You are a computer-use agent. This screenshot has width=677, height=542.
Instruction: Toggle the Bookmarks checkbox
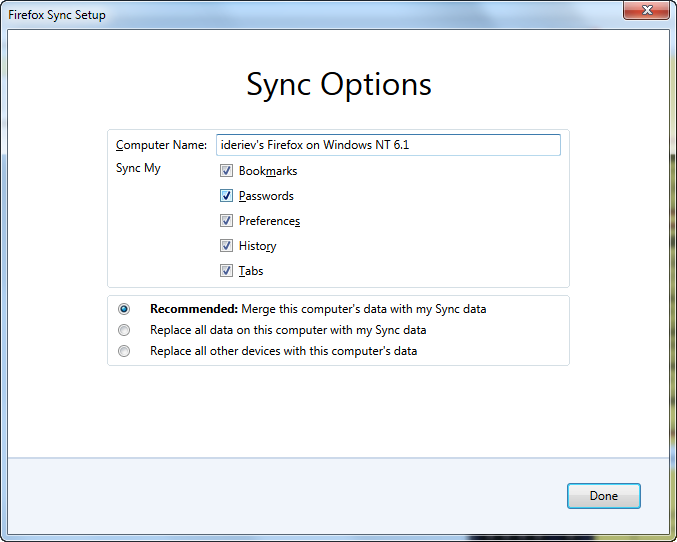[227, 171]
